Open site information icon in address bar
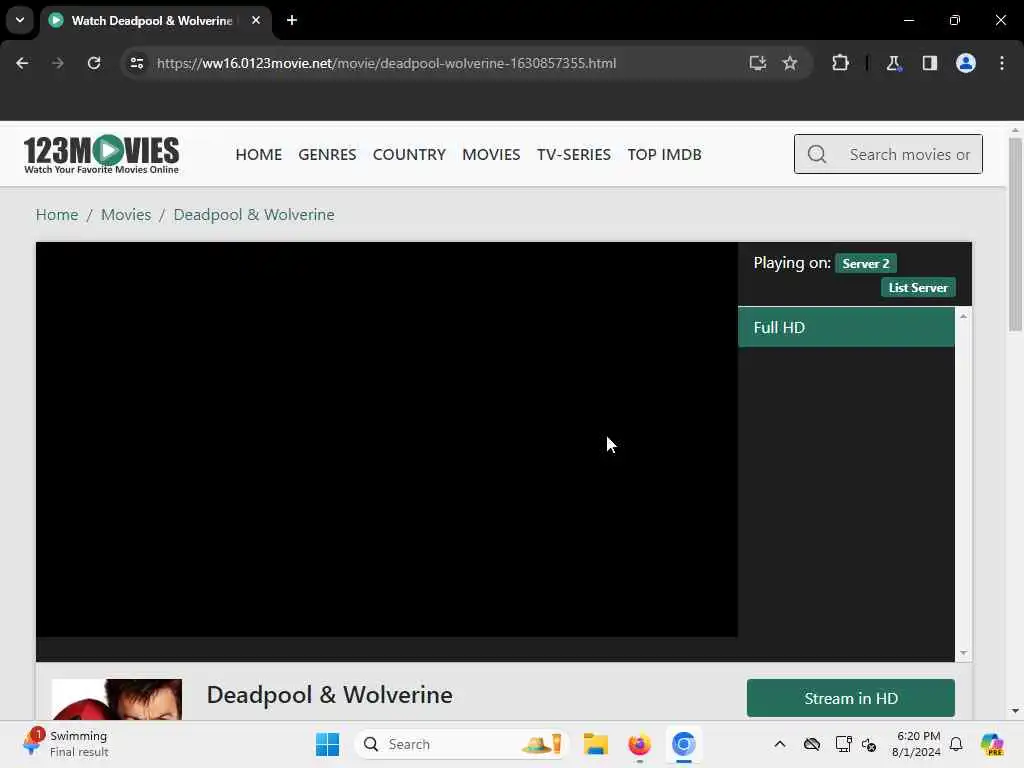Viewport: 1024px width, 768px height. click(136, 63)
